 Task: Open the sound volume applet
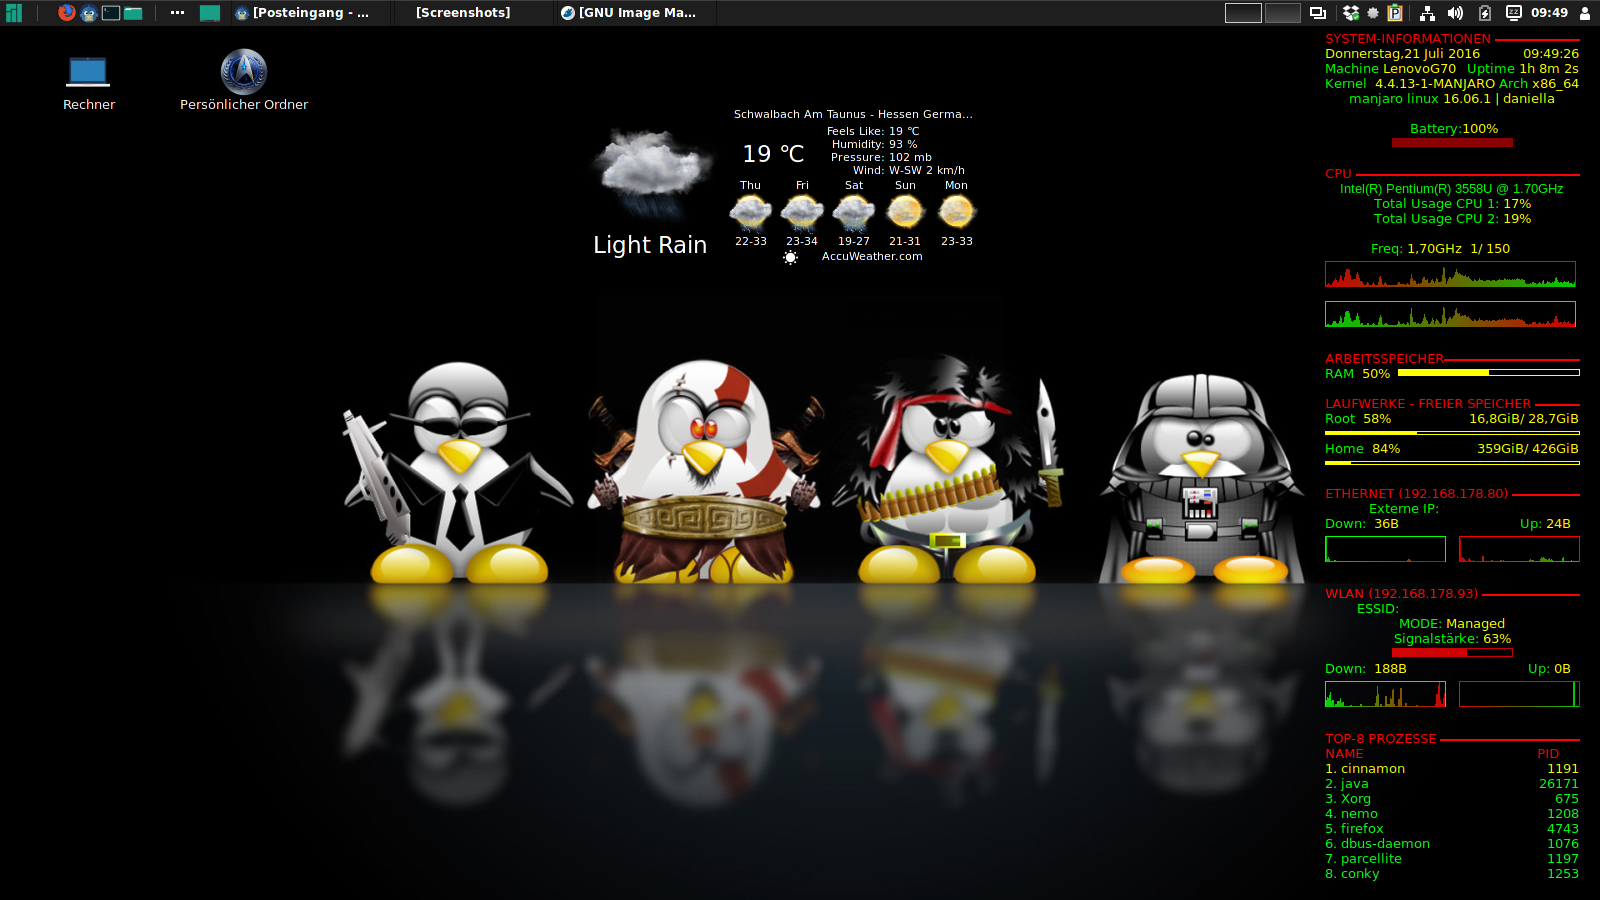point(1455,13)
